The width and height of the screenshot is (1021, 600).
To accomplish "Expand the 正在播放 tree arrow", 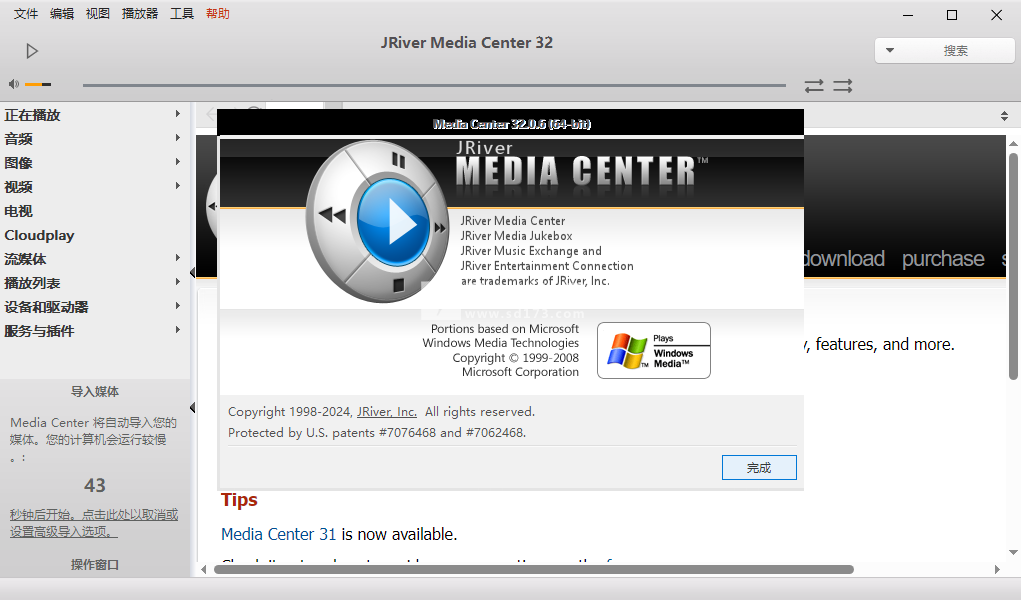I will 178,114.
